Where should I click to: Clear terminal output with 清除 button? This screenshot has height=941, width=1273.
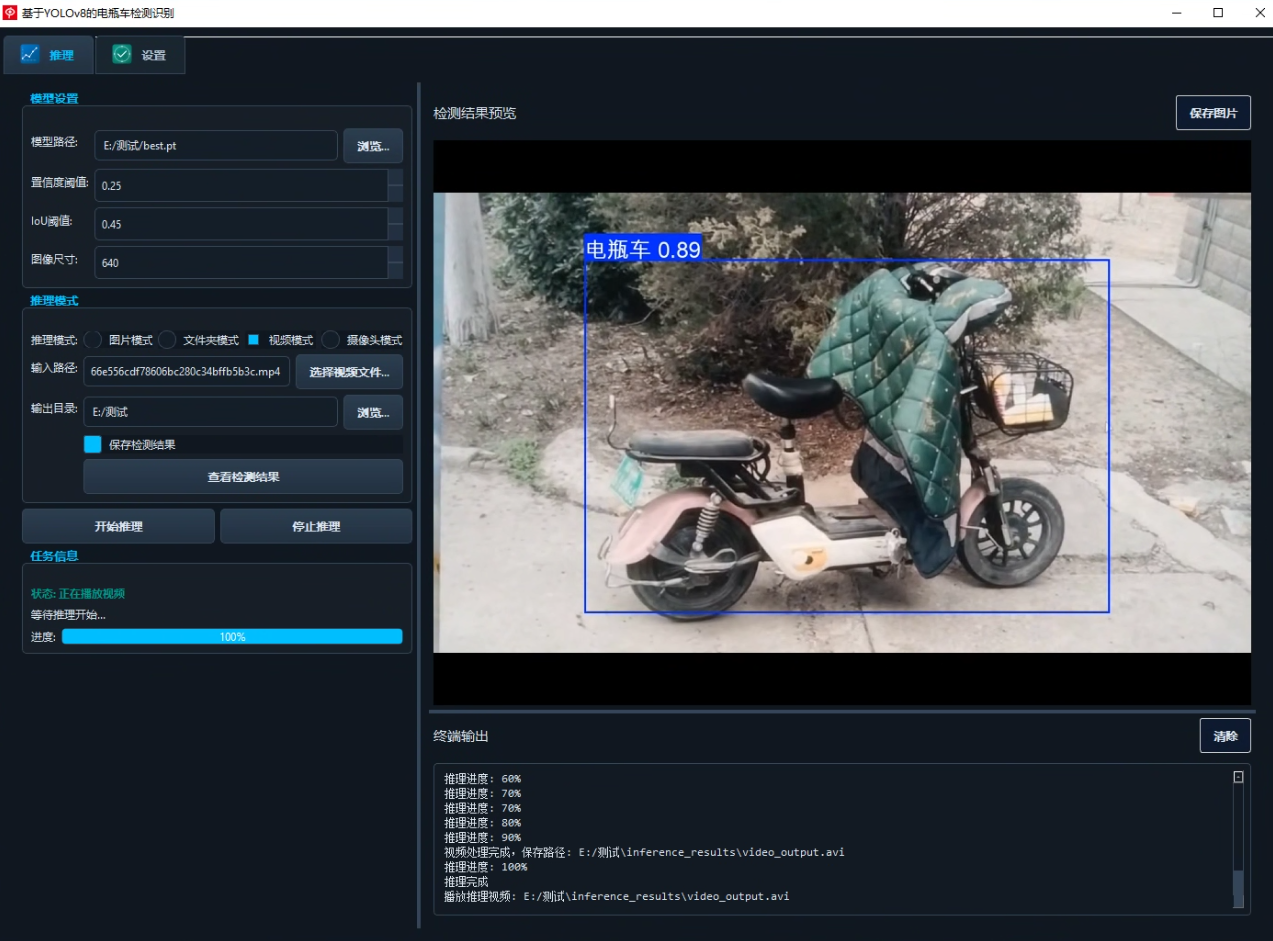point(1225,736)
